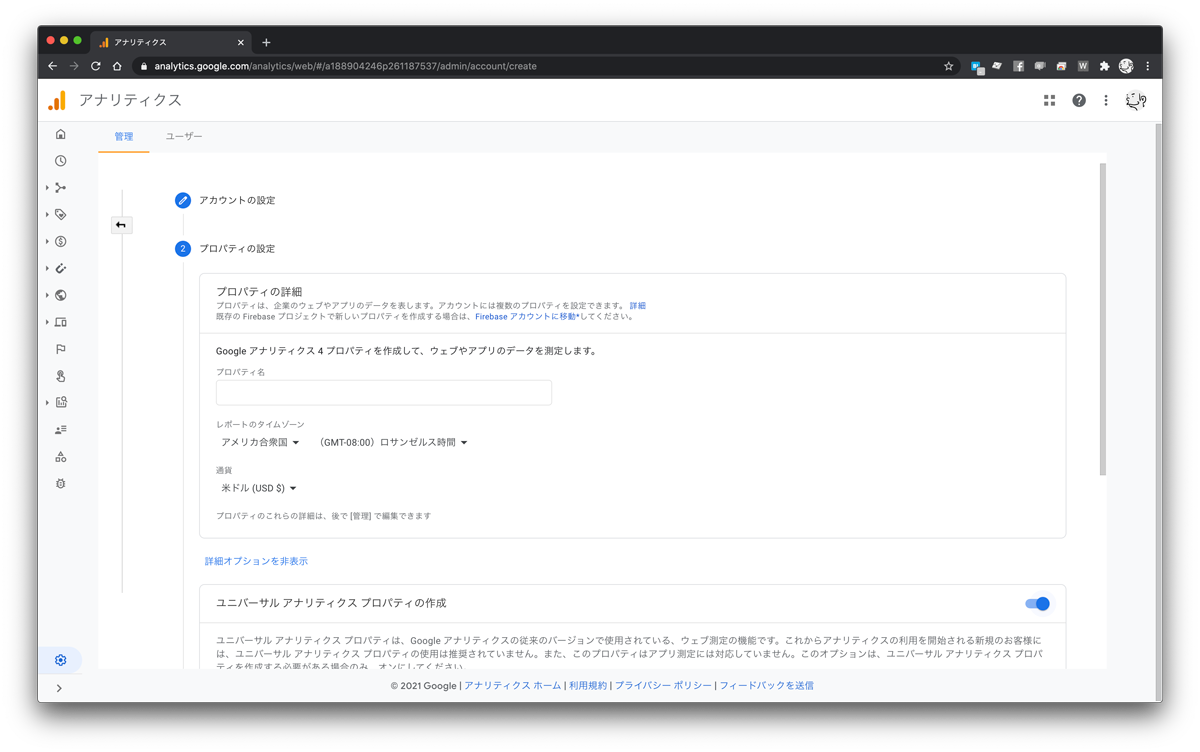
Task: Open the Home icon in the left sidebar
Action: pos(60,133)
